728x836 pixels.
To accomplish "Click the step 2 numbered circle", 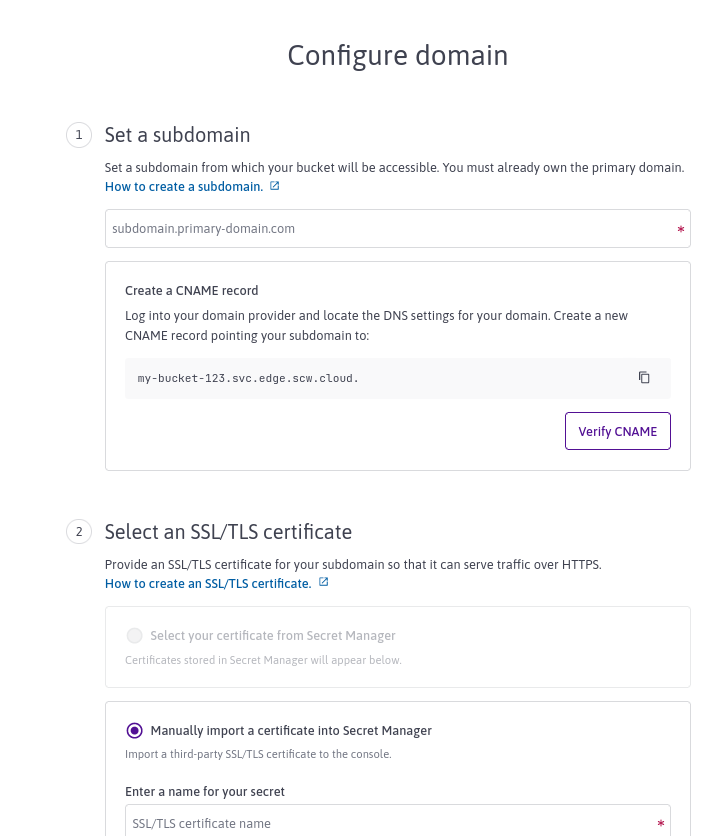I will (78, 531).
